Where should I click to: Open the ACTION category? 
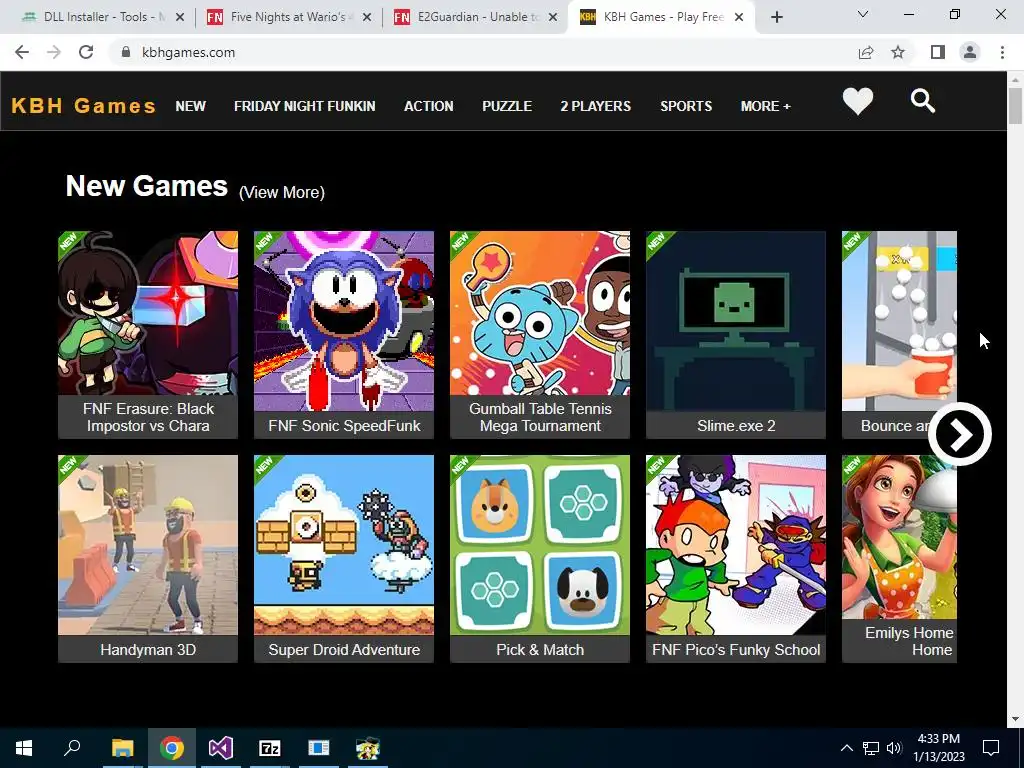point(428,106)
